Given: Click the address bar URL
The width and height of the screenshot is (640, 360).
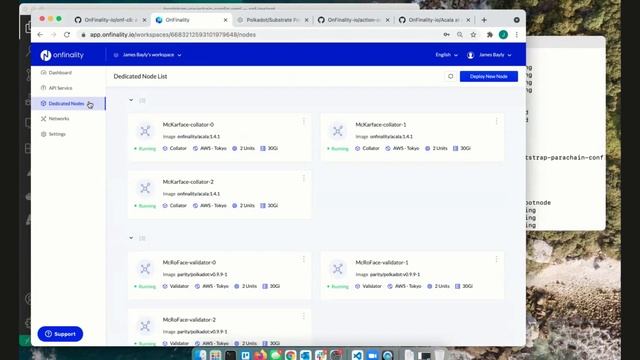Looking at the screenshot, I should point(173,35).
